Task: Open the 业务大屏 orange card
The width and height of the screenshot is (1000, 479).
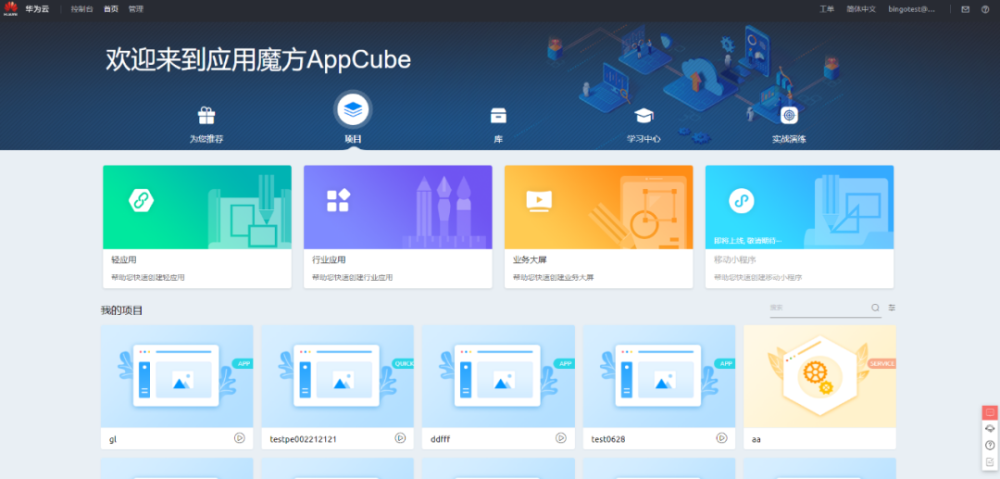Action: pos(598,226)
